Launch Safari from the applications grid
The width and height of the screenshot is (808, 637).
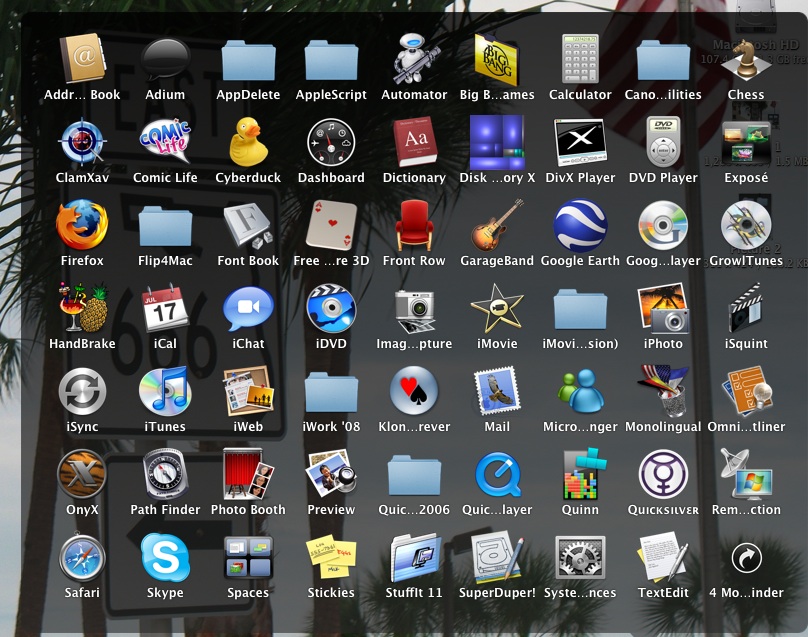click(x=82, y=557)
